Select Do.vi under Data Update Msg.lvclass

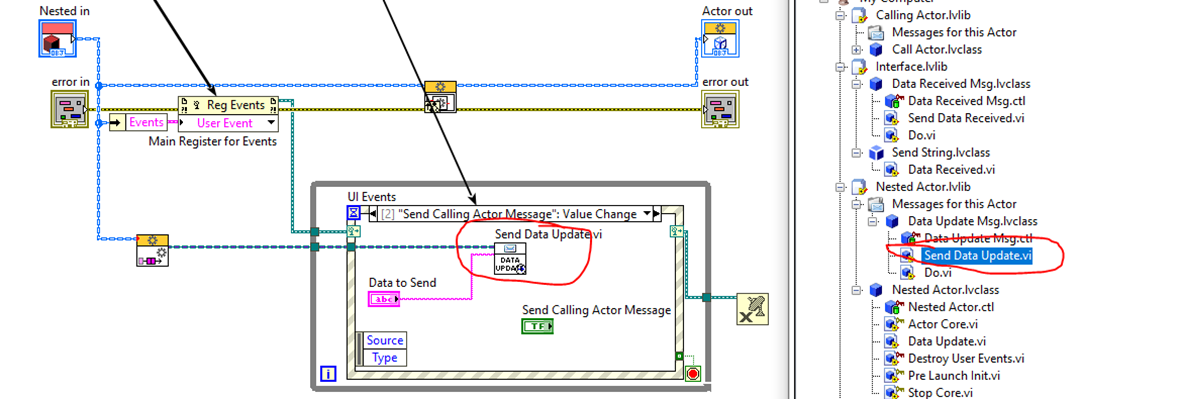click(938, 273)
